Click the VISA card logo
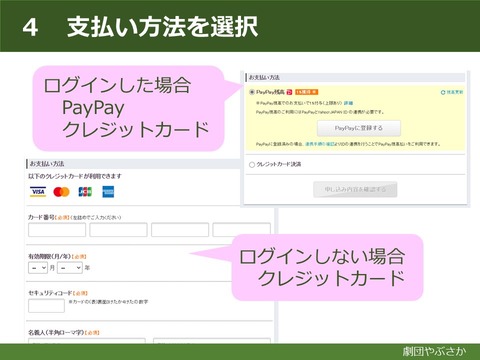The image size is (480, 360). tap(38, 192)
